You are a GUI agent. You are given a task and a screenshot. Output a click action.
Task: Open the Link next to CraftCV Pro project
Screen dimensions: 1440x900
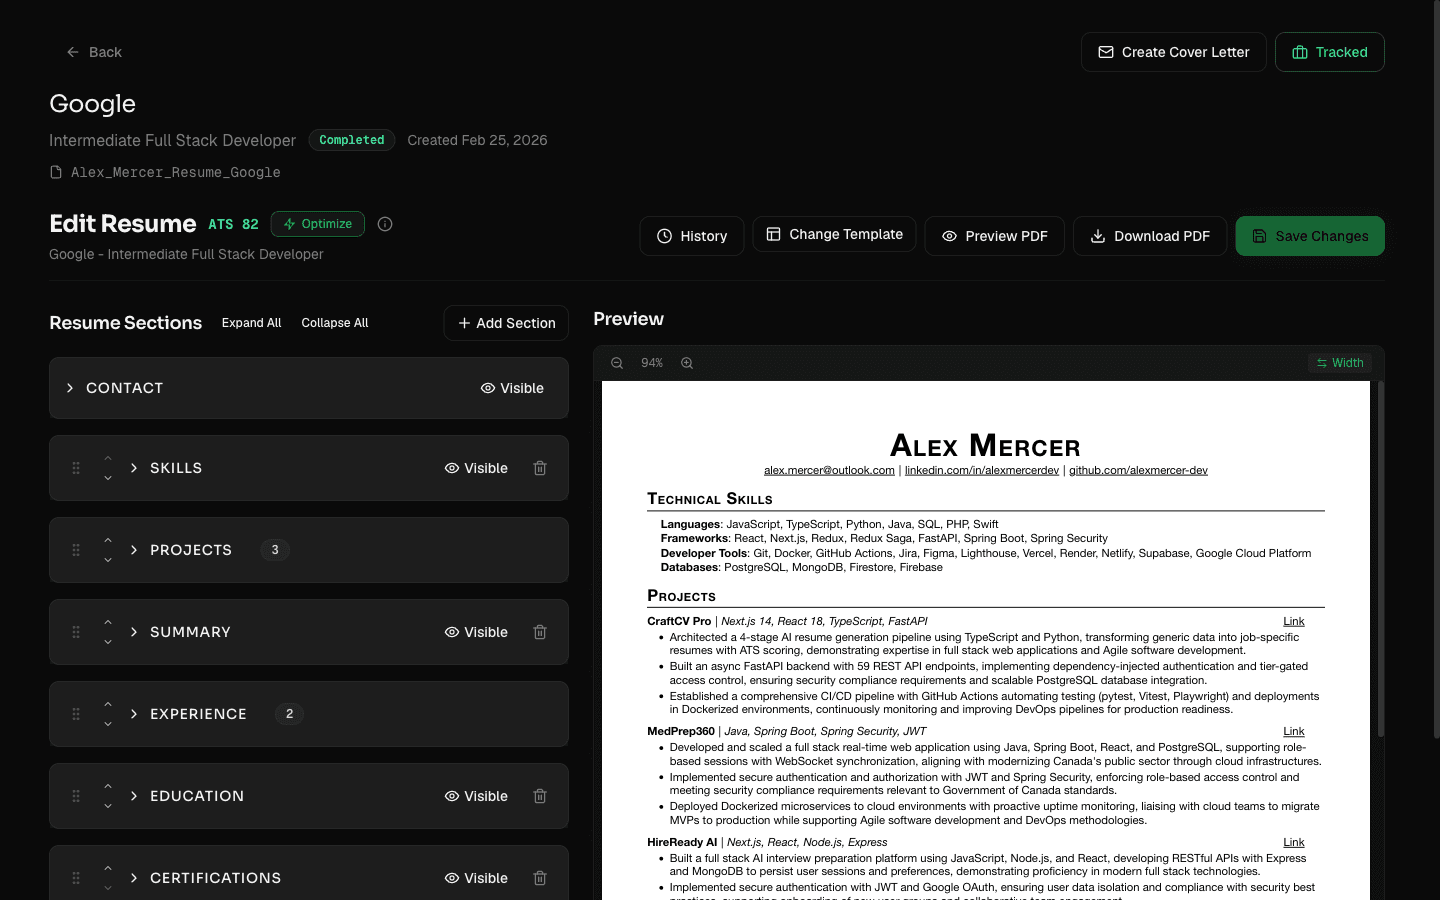point(1293,621)
